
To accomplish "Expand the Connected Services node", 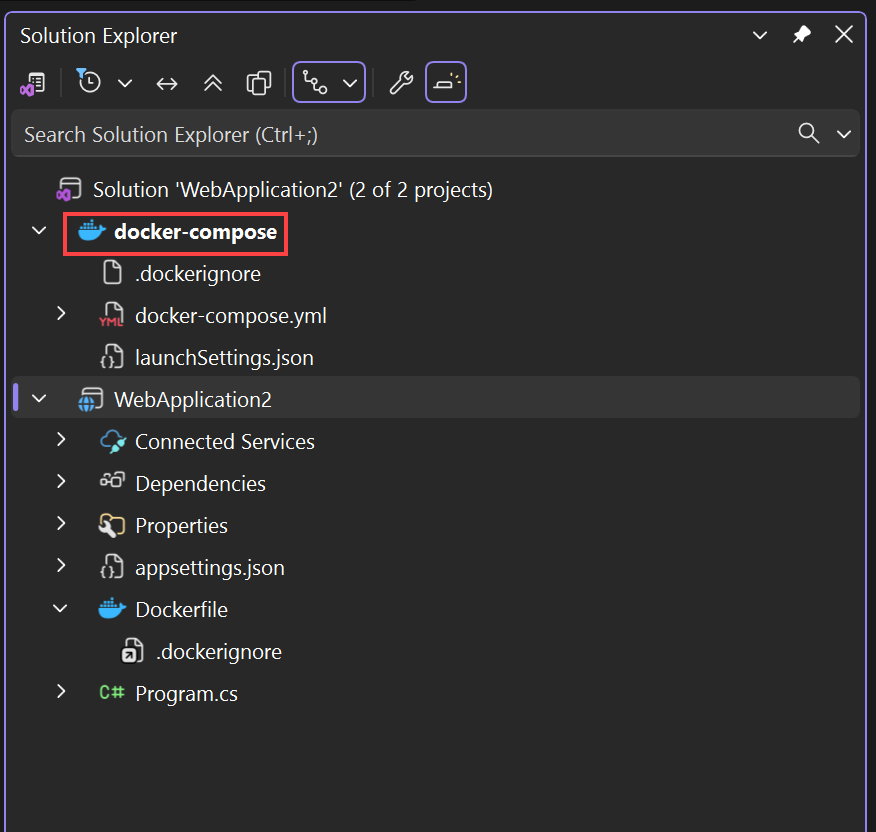I will [61, 441].
